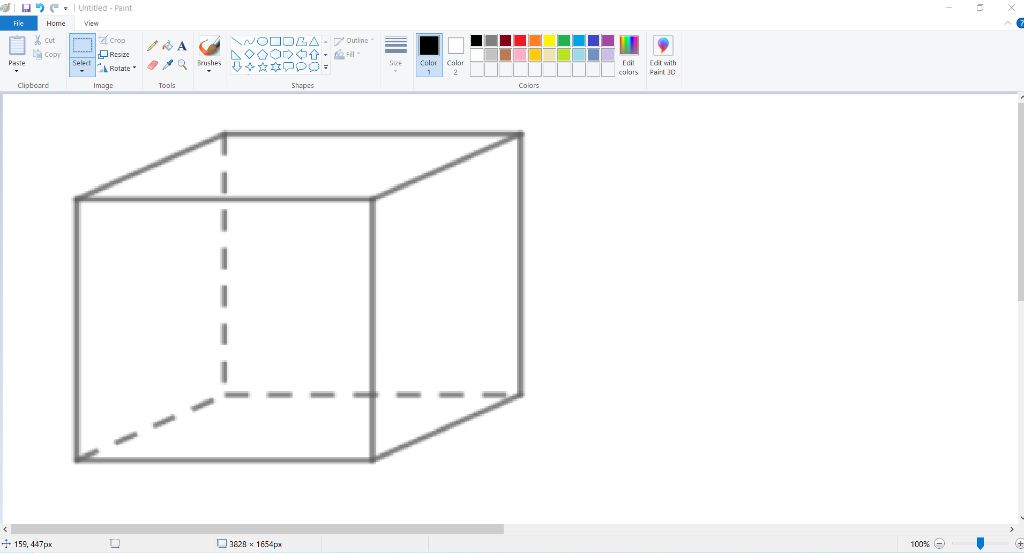Open Edit with Paint 3D
Screen dimensions: 1024x553
[662, 55]
